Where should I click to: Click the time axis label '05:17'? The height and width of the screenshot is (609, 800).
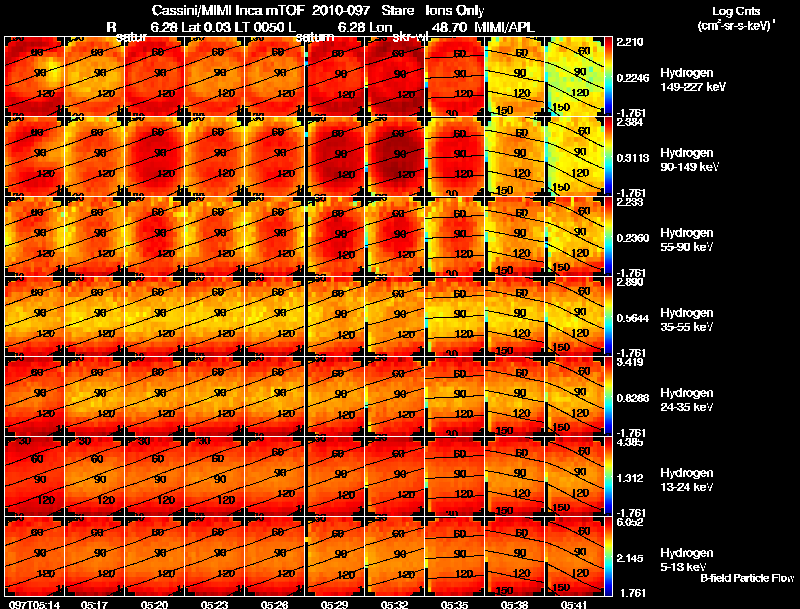(94, 604)
